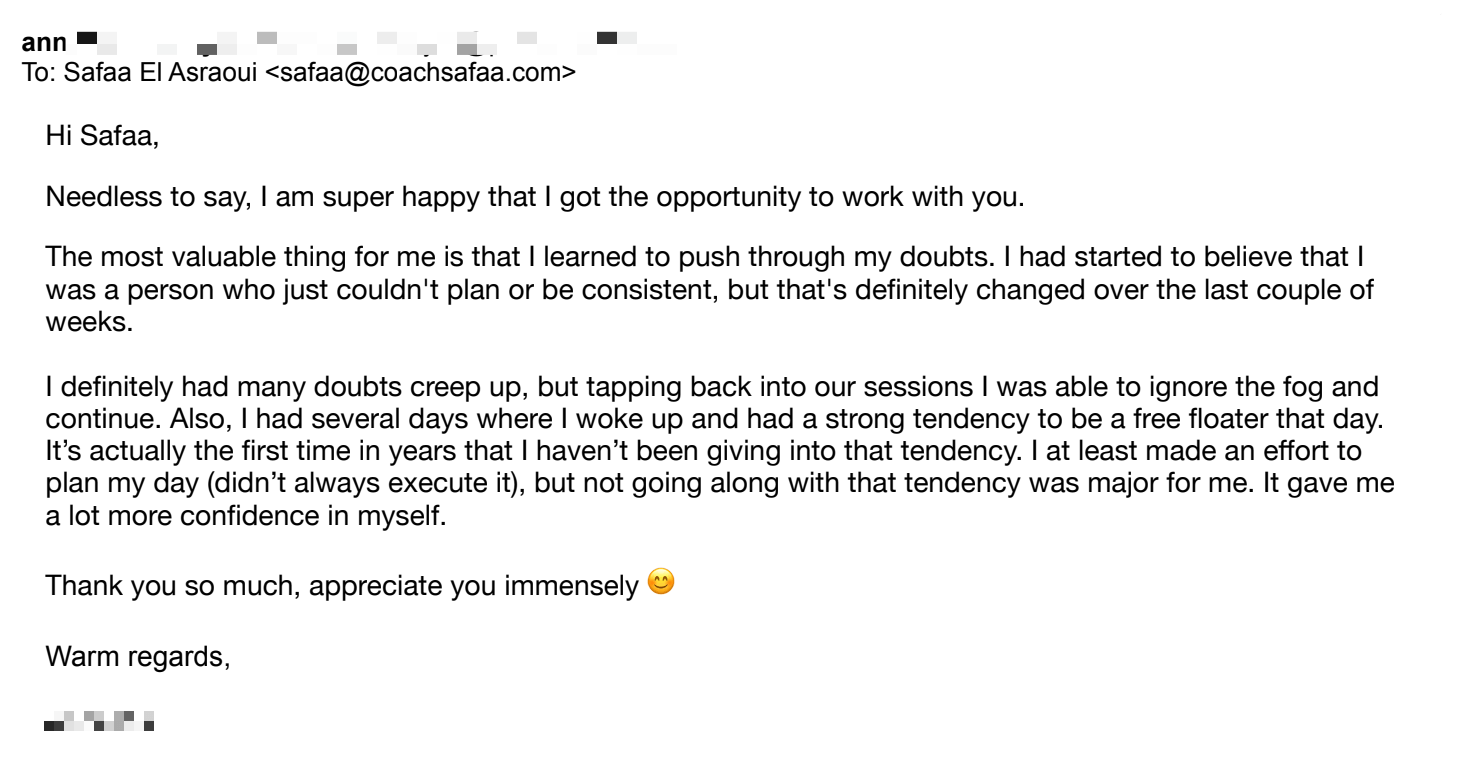Image resolution: width=1474 pixels, height=759 pixels.
Task: Click the smiling face emoji
Action: (661, 581)
